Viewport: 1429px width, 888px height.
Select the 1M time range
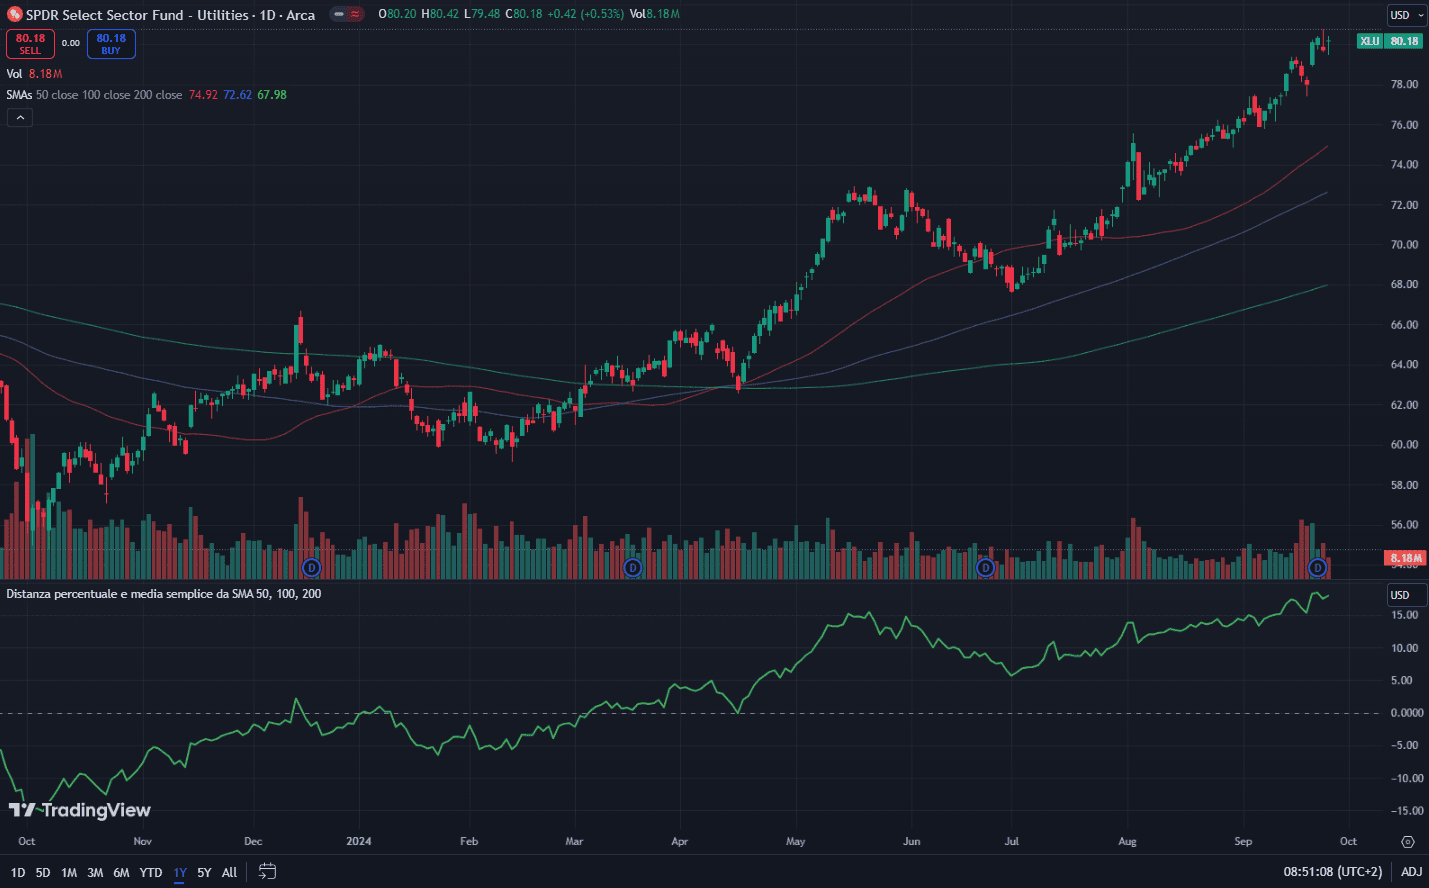[69, 873]
